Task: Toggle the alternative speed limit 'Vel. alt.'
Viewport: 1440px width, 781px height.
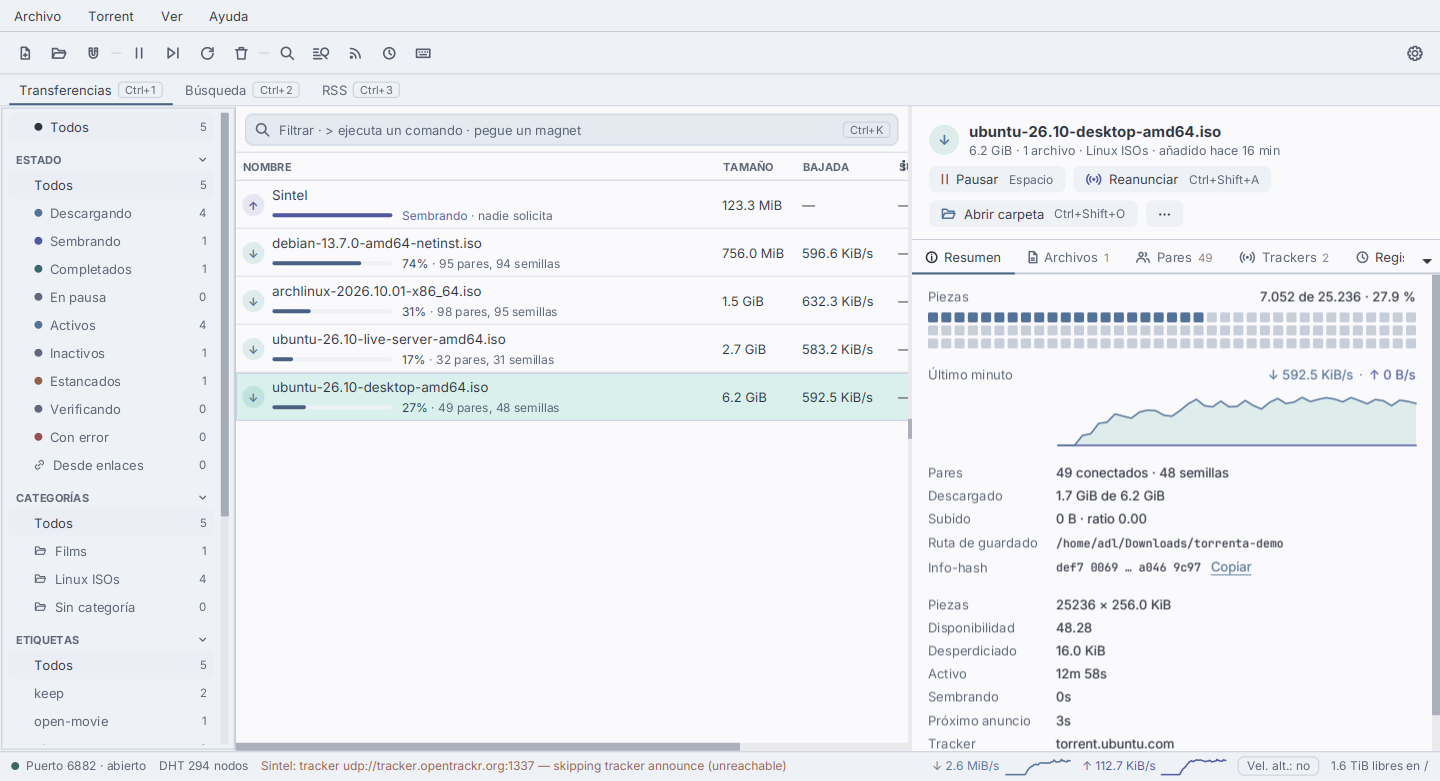Action: click(1277, 766)
